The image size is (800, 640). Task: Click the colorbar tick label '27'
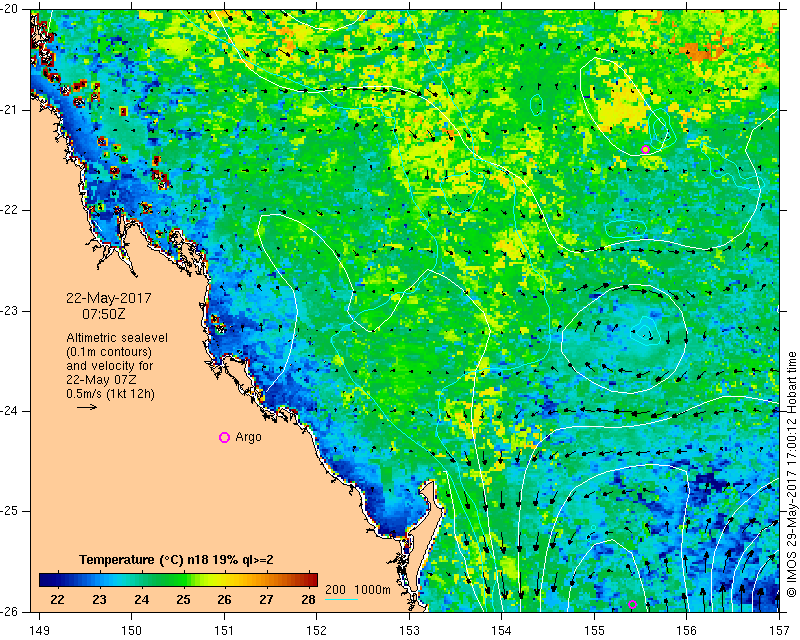(x=266, y=599)
